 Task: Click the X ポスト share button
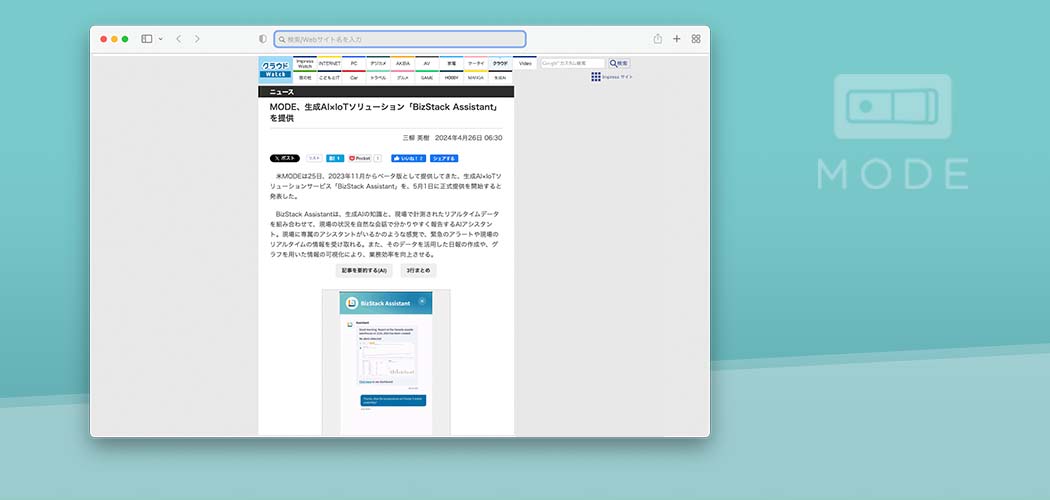click(284, 158)
